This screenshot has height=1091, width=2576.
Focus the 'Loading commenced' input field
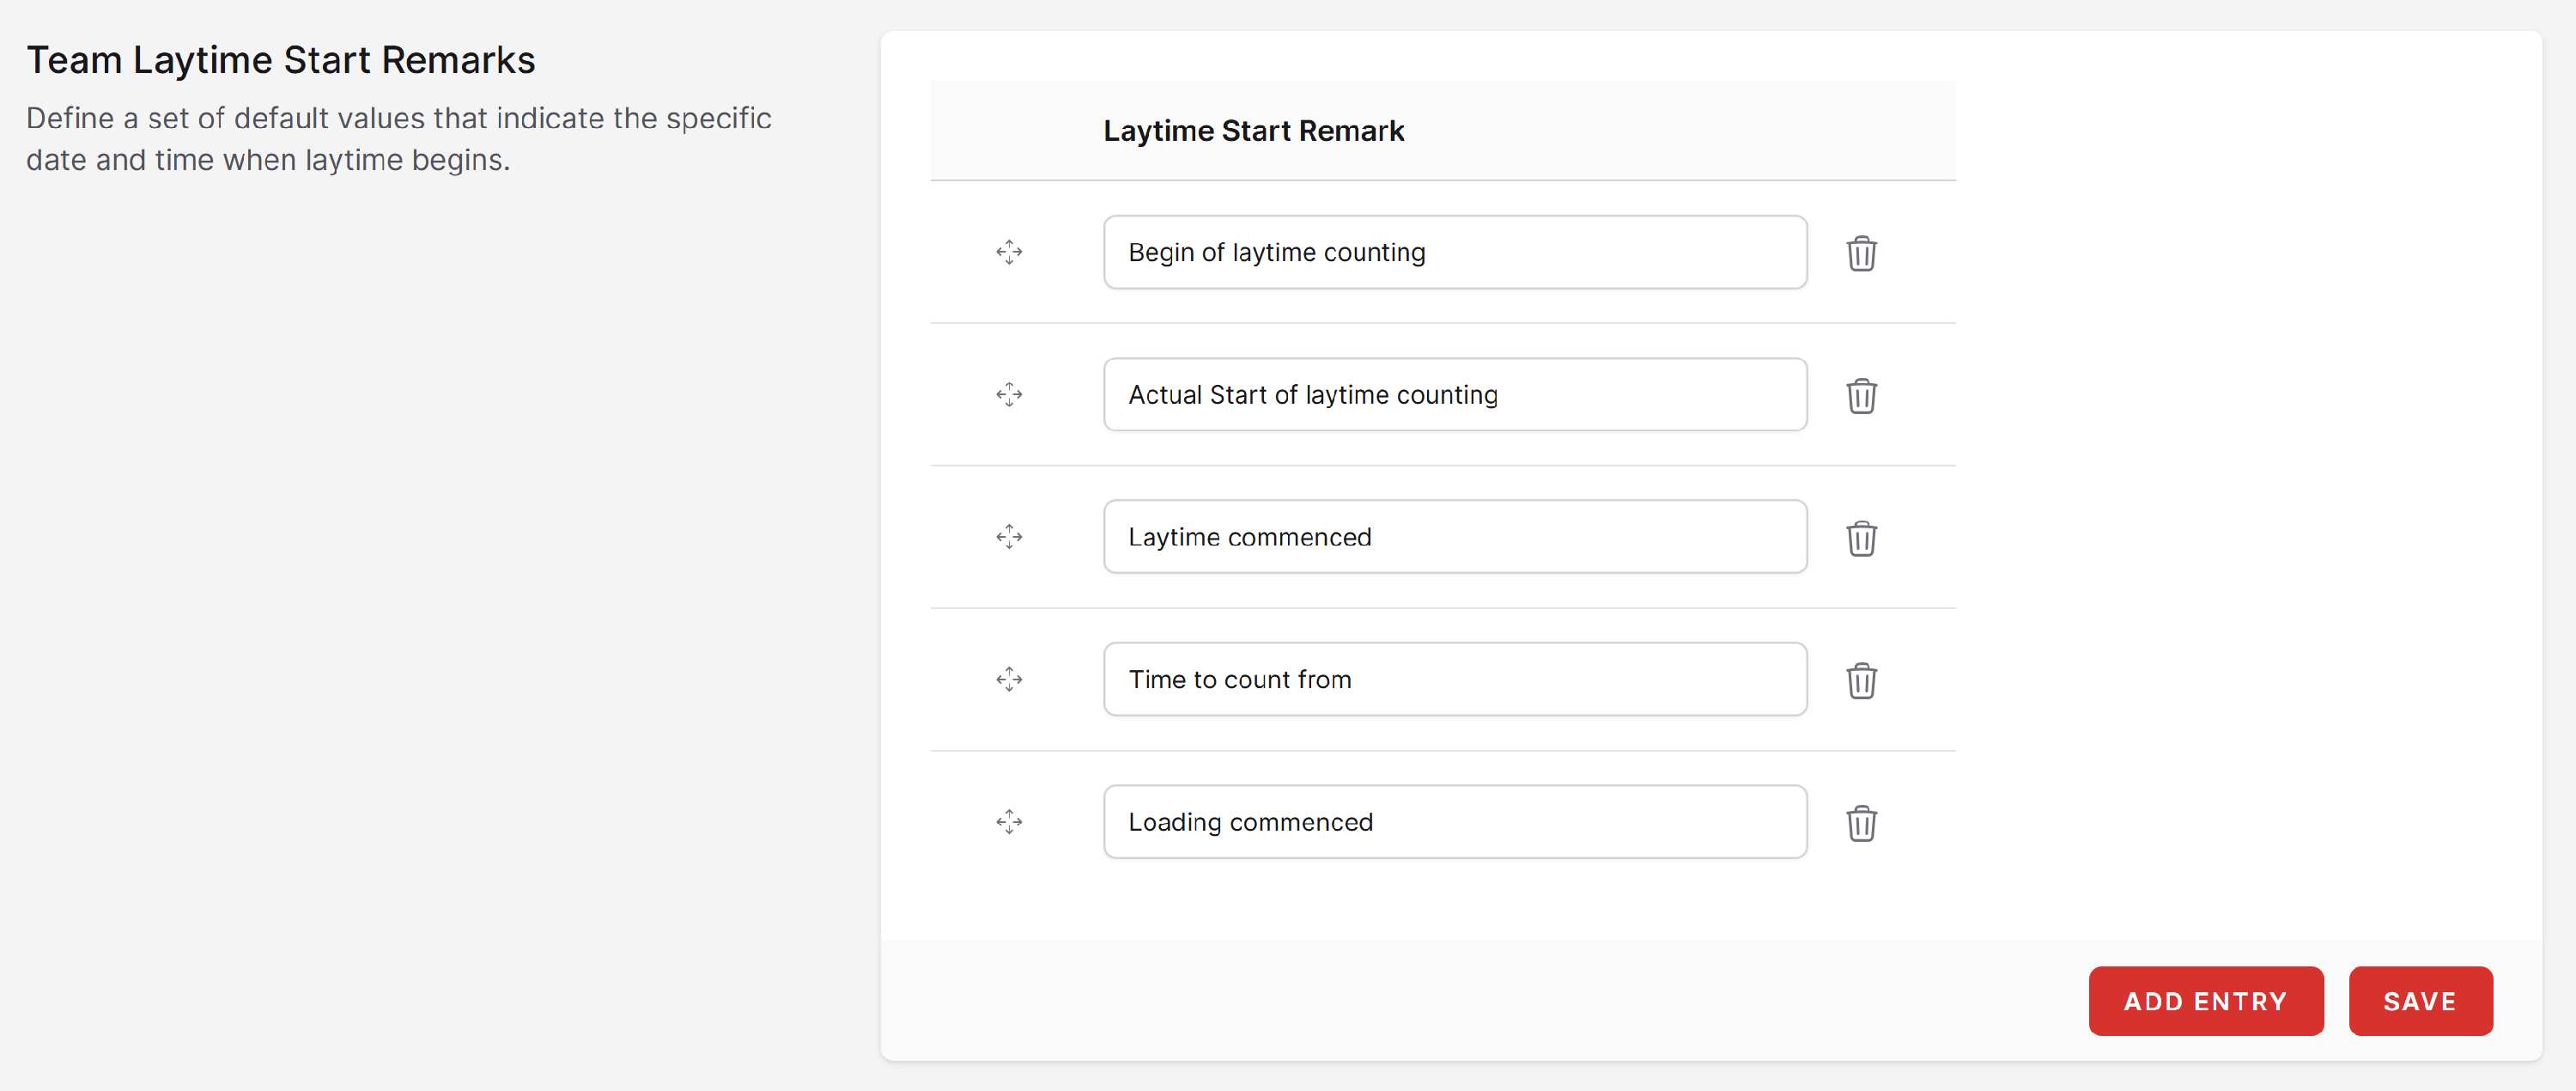(x=1454, y=822)
